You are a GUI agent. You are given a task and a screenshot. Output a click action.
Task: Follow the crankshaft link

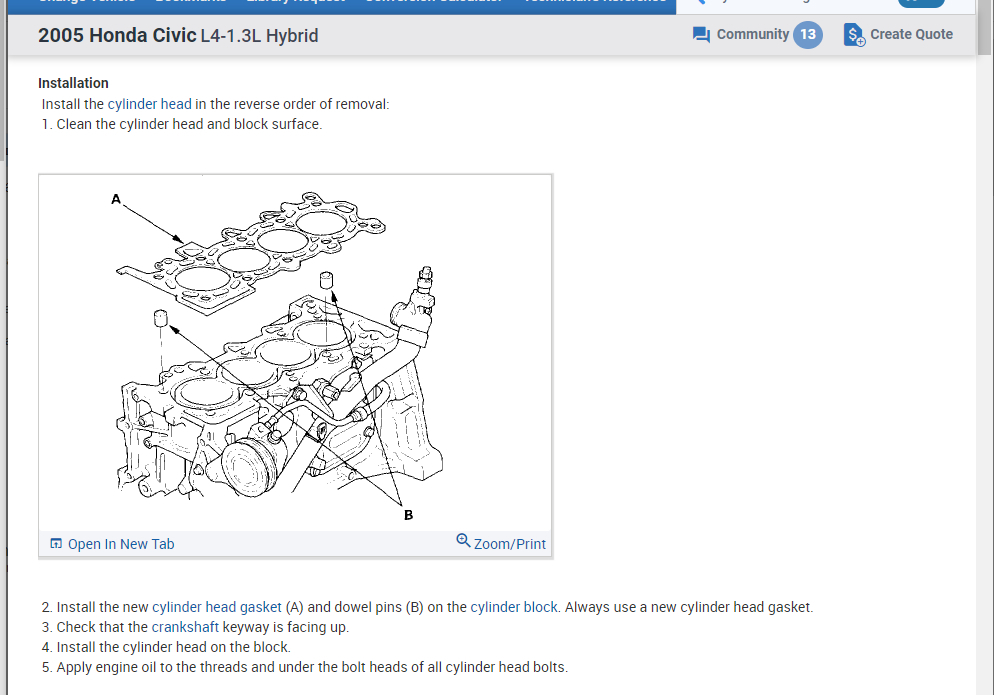point(185,627)
